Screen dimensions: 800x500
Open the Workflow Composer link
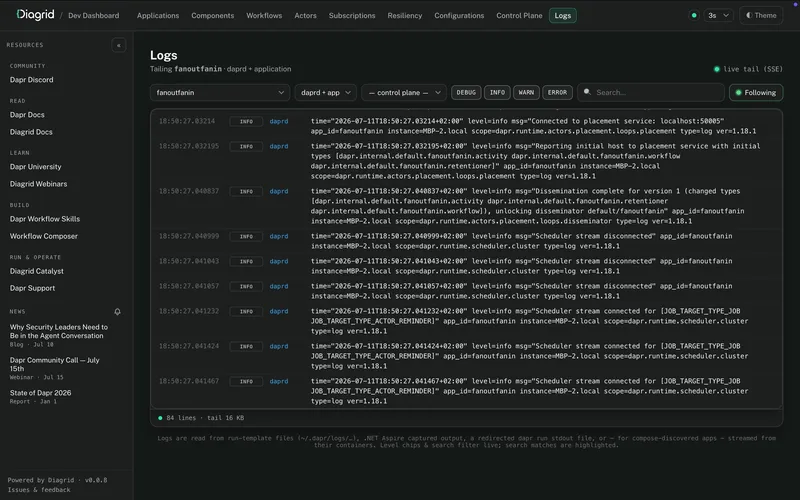[x=44, y=236]
